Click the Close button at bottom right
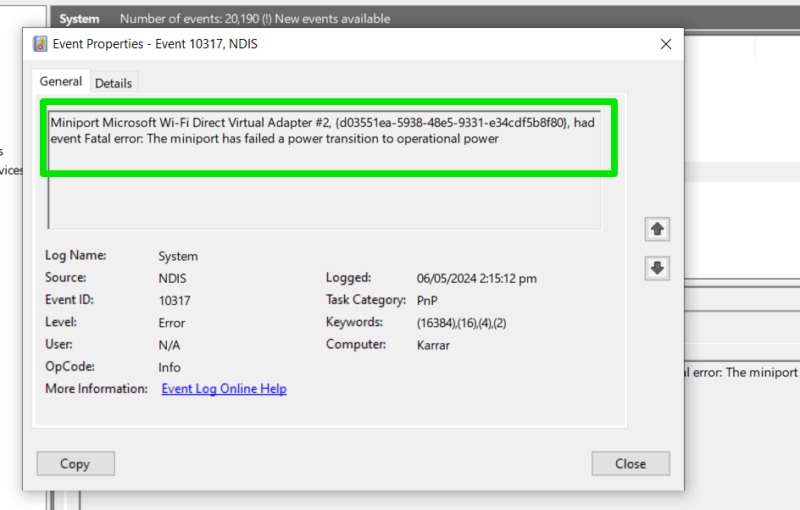Image resolution: width=800 pixels, height=510 pixels. click(x=630, y=464)
